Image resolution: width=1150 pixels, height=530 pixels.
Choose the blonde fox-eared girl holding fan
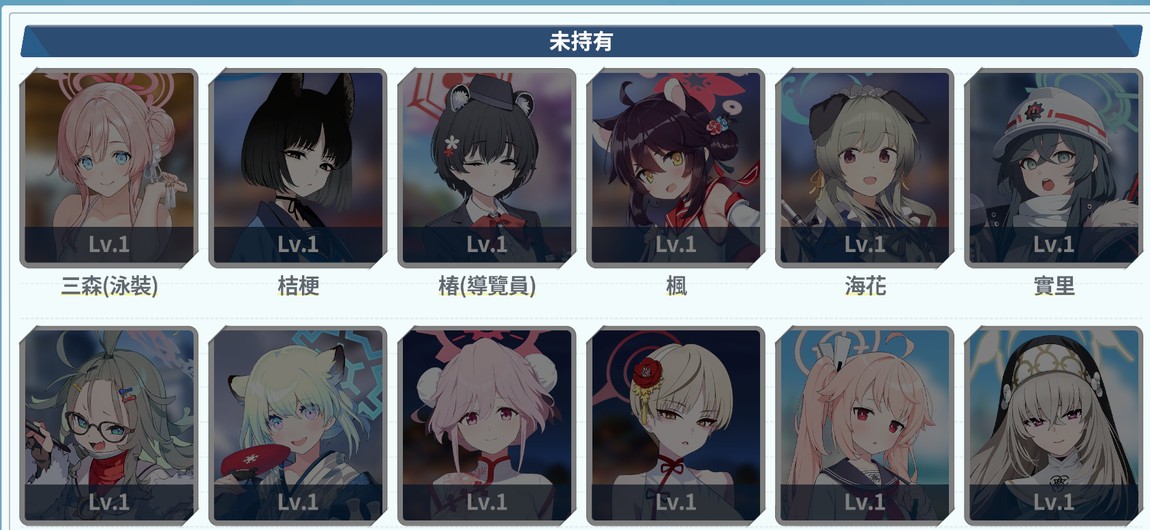(x=298, y=426)
